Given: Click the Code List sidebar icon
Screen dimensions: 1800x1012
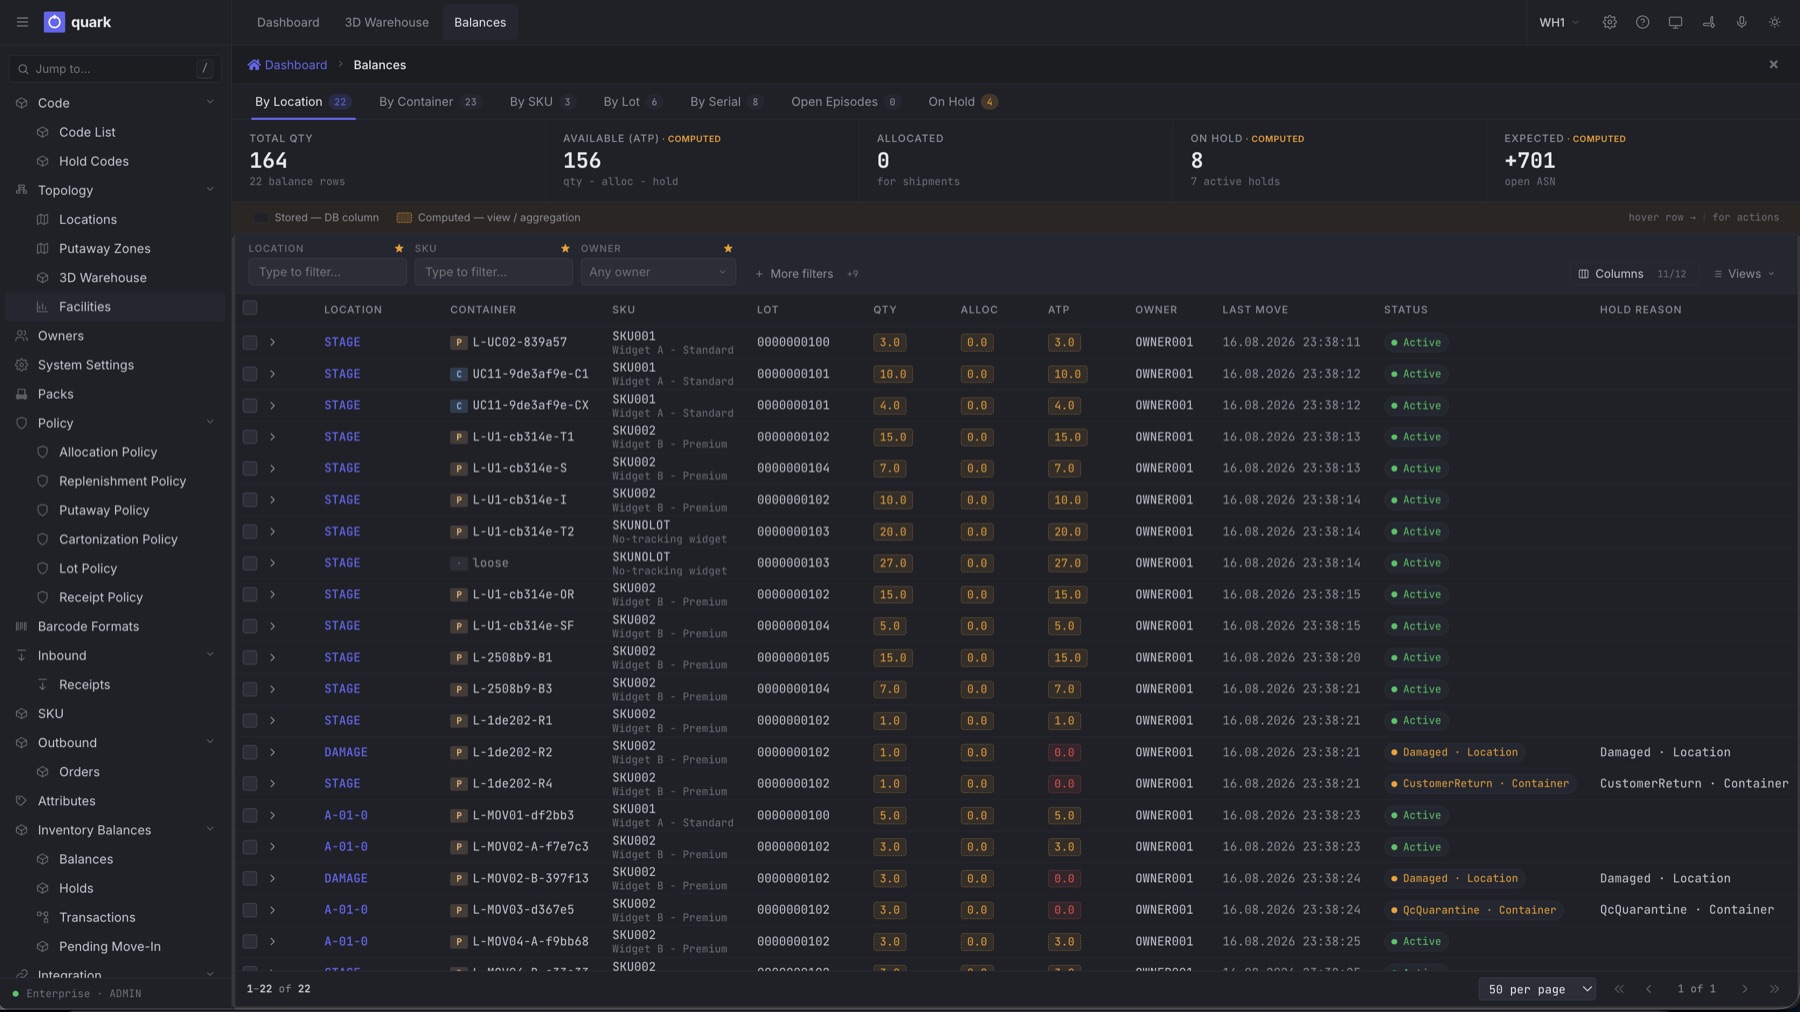Looking at the screenshot, I should pos(42,132).
